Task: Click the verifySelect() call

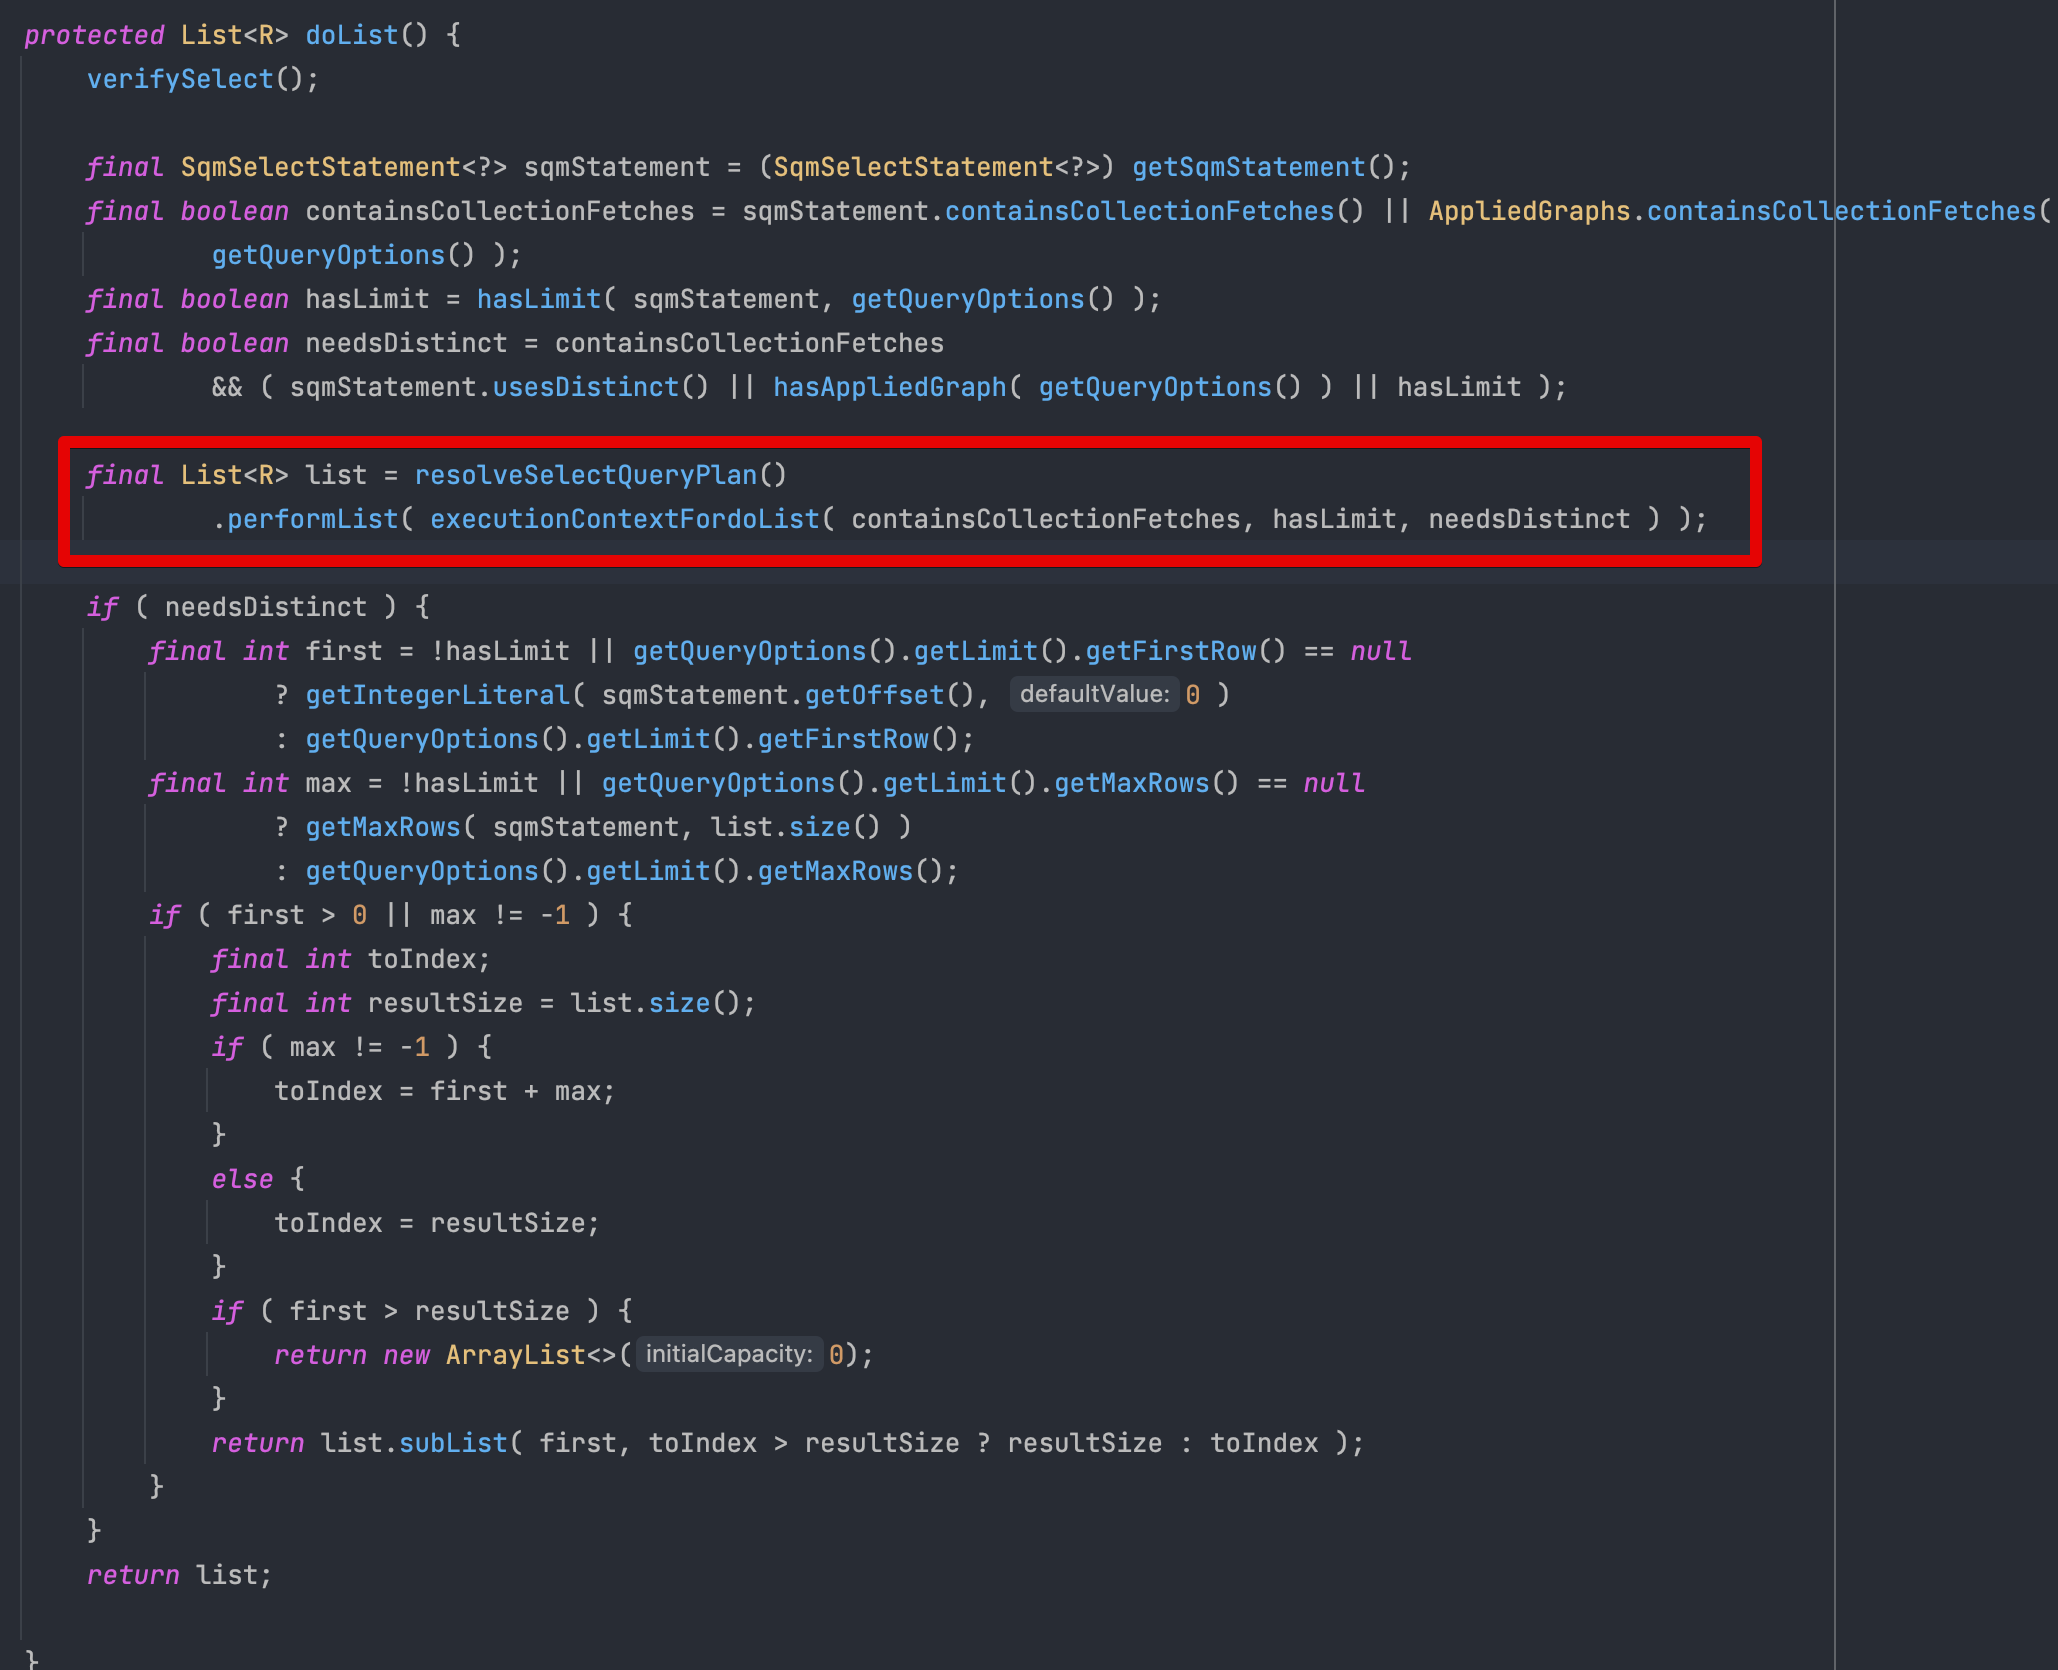Action: (203, 79)
